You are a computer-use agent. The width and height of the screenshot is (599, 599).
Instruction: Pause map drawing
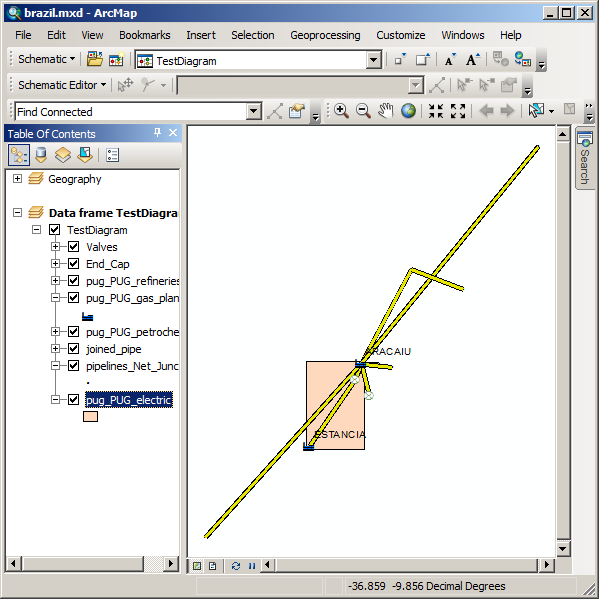(252, 566)
